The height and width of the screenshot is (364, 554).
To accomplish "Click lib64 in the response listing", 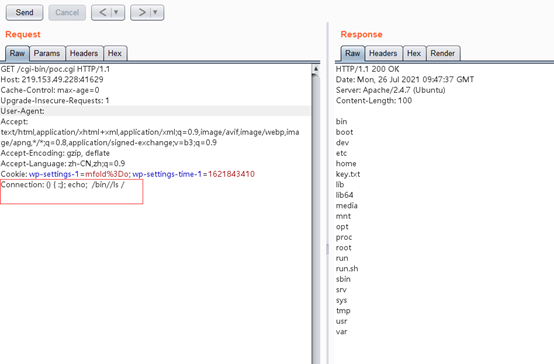I will [x=344, y=195].
